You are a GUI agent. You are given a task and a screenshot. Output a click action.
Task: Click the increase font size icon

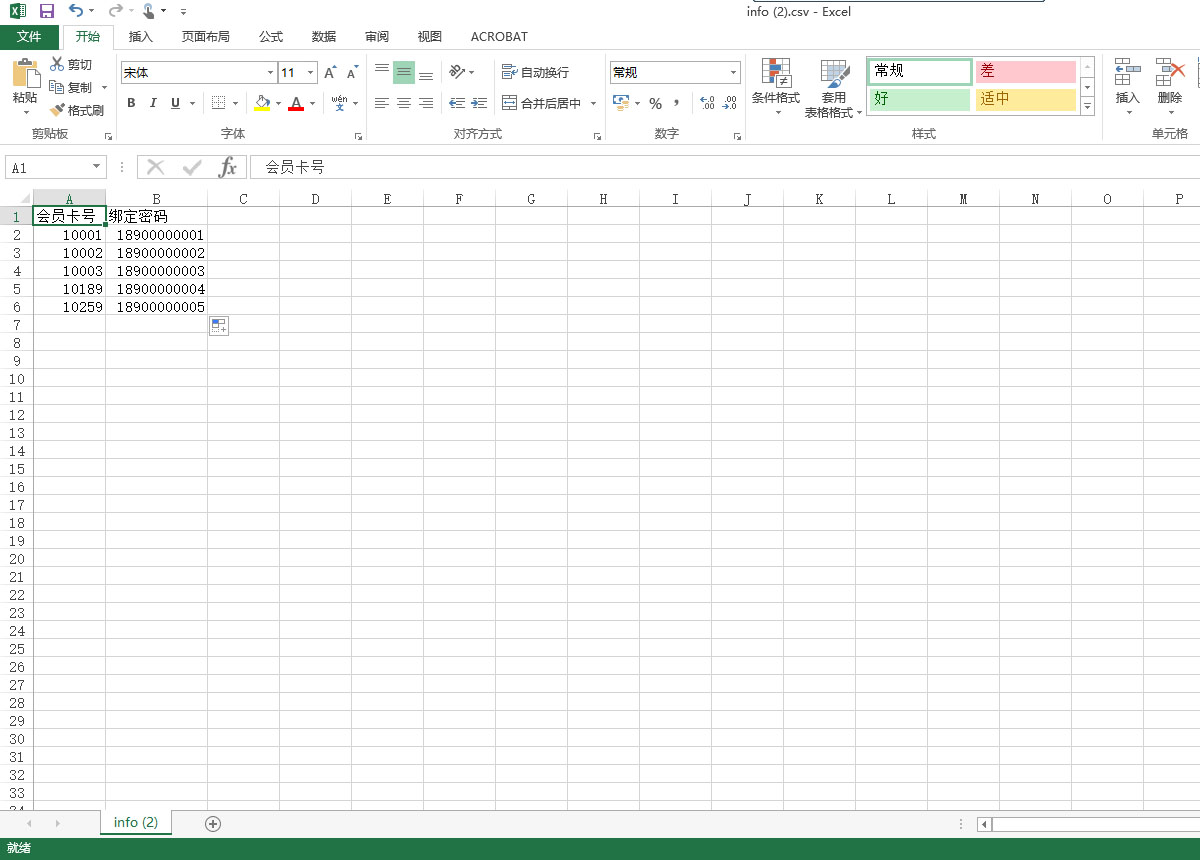[330, 73]
